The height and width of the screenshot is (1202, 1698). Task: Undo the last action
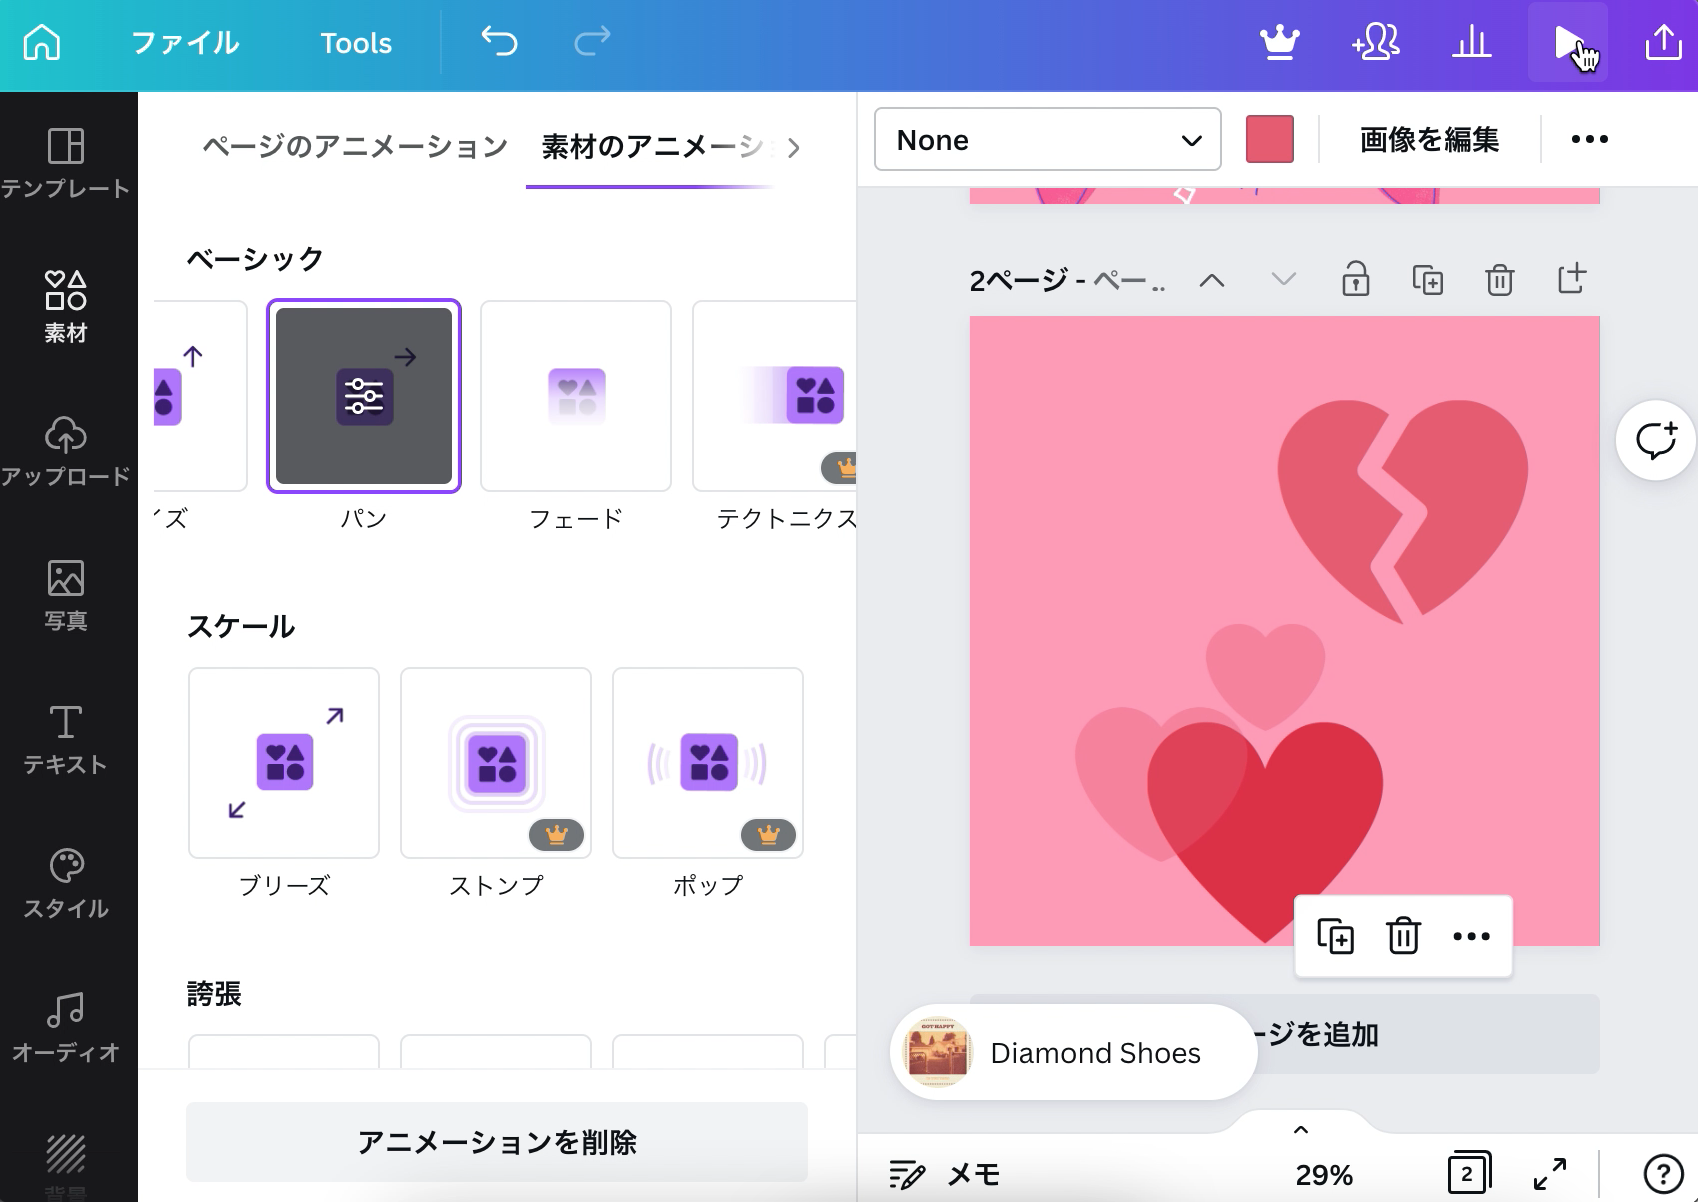coord(499,41)
